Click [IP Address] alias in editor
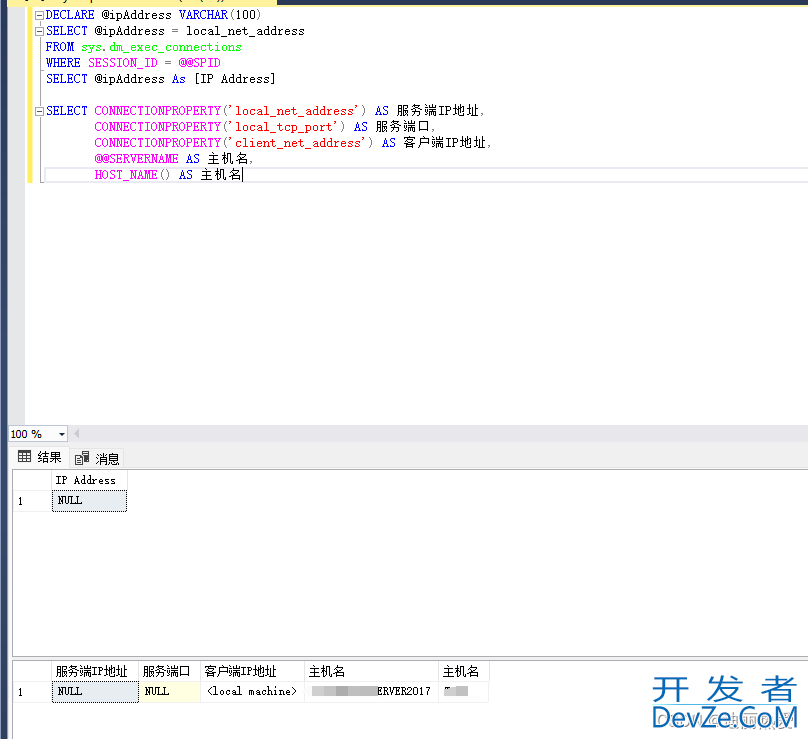808x739 pixels. [234, 79]
